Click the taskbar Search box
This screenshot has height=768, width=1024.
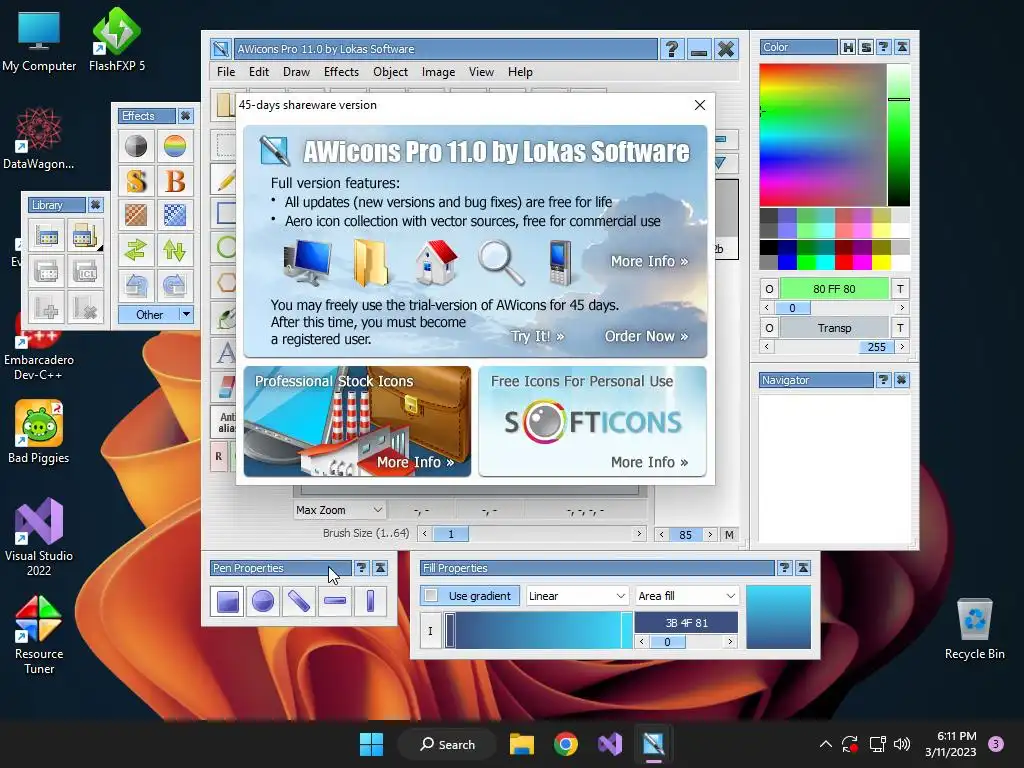pos(448,744)
